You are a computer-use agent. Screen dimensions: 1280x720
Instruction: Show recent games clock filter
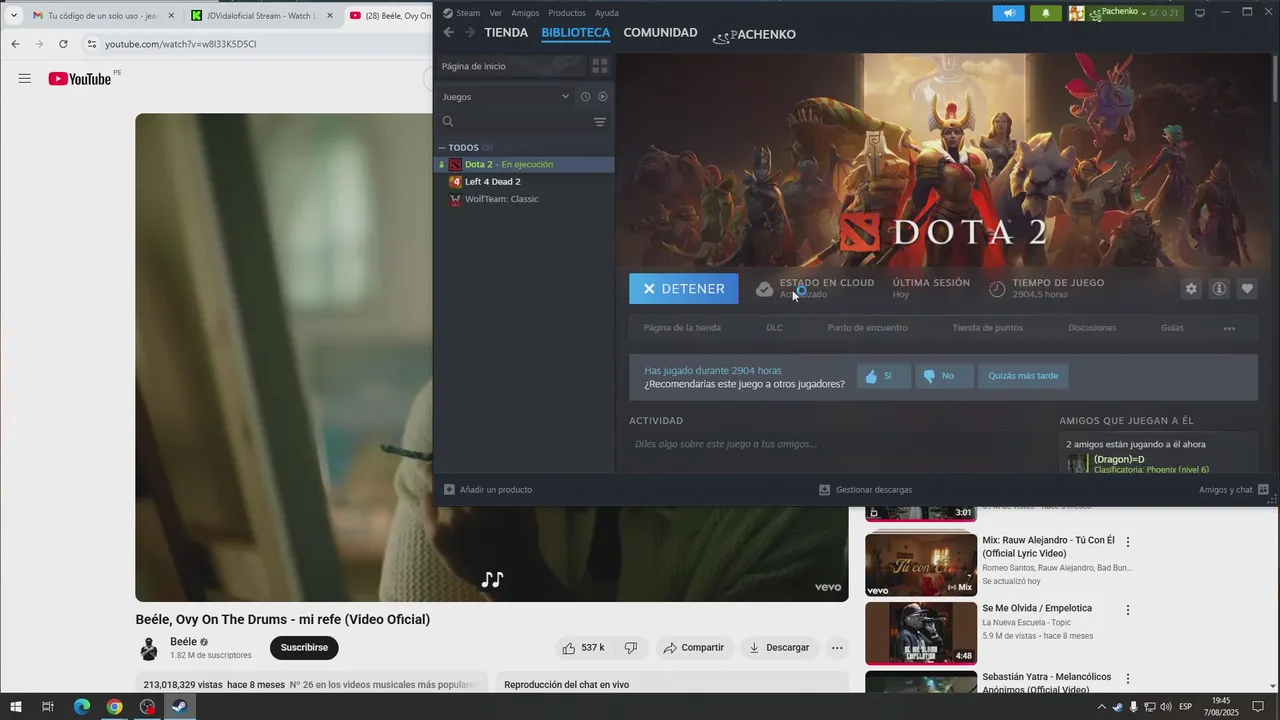586,97
